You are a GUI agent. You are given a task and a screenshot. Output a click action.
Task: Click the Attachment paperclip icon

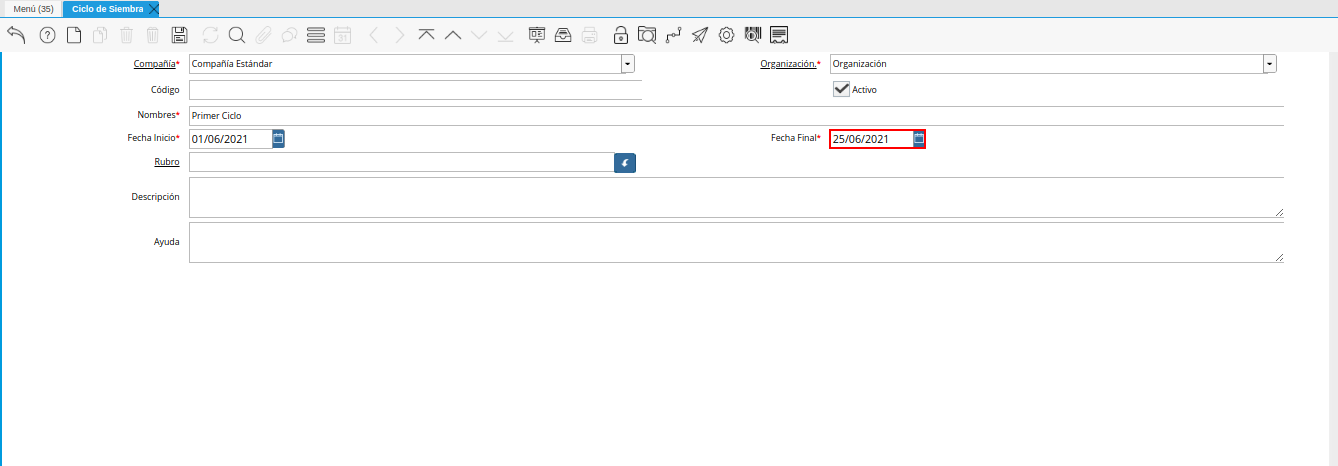pyautogui.click(x=263, y=35)
